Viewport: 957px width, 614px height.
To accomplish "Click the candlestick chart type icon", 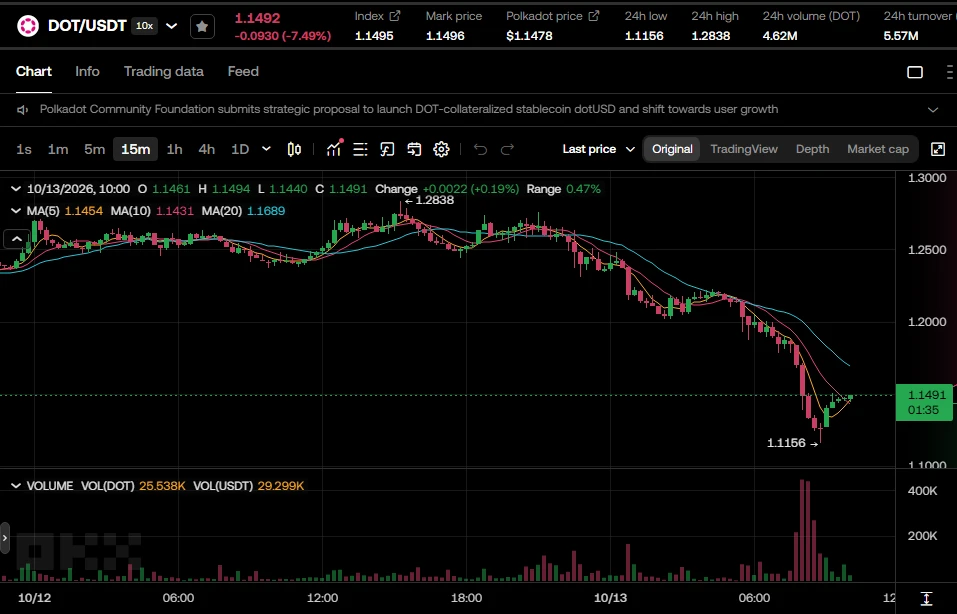I will point(294,149).
